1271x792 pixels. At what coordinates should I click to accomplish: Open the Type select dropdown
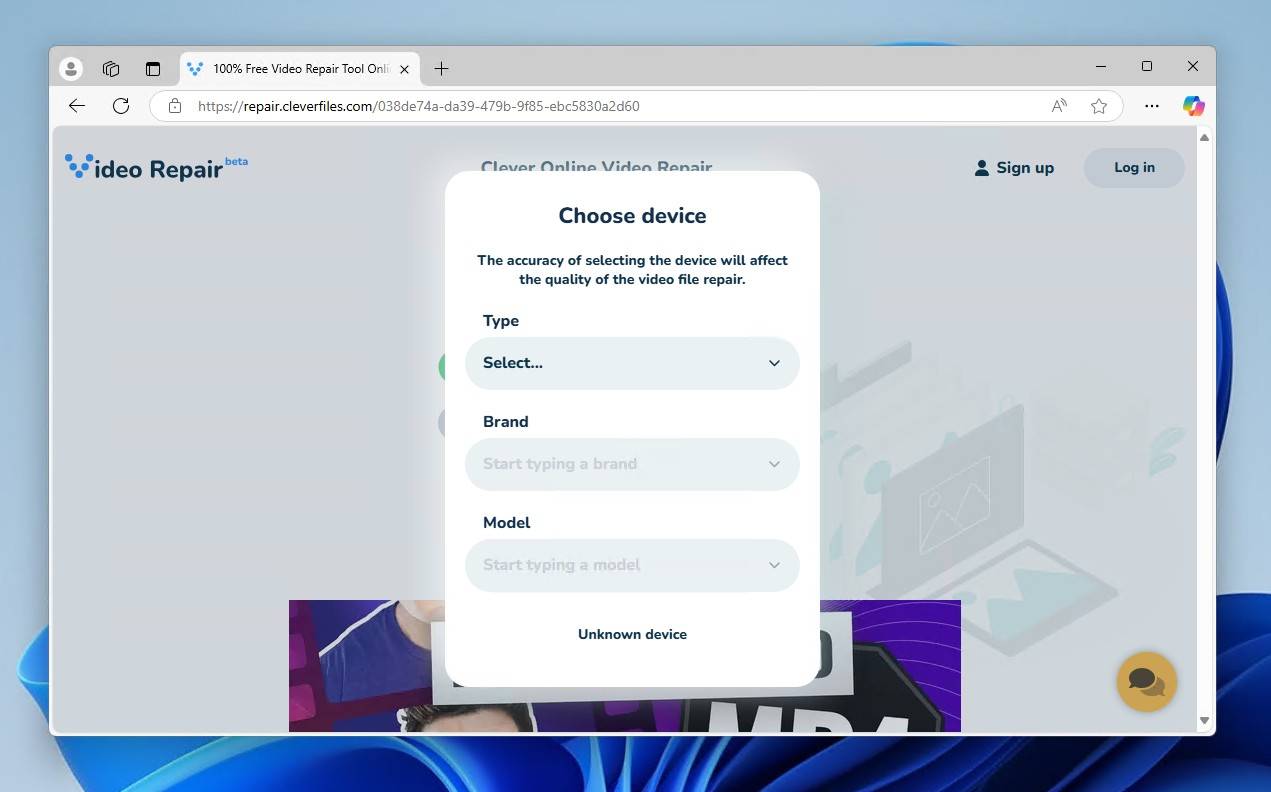pos(632,363)
